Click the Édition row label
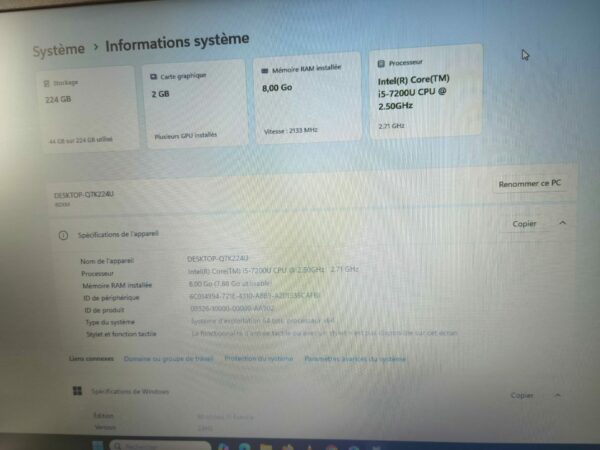This screenshot has height=450, width=600. point(103,416)
